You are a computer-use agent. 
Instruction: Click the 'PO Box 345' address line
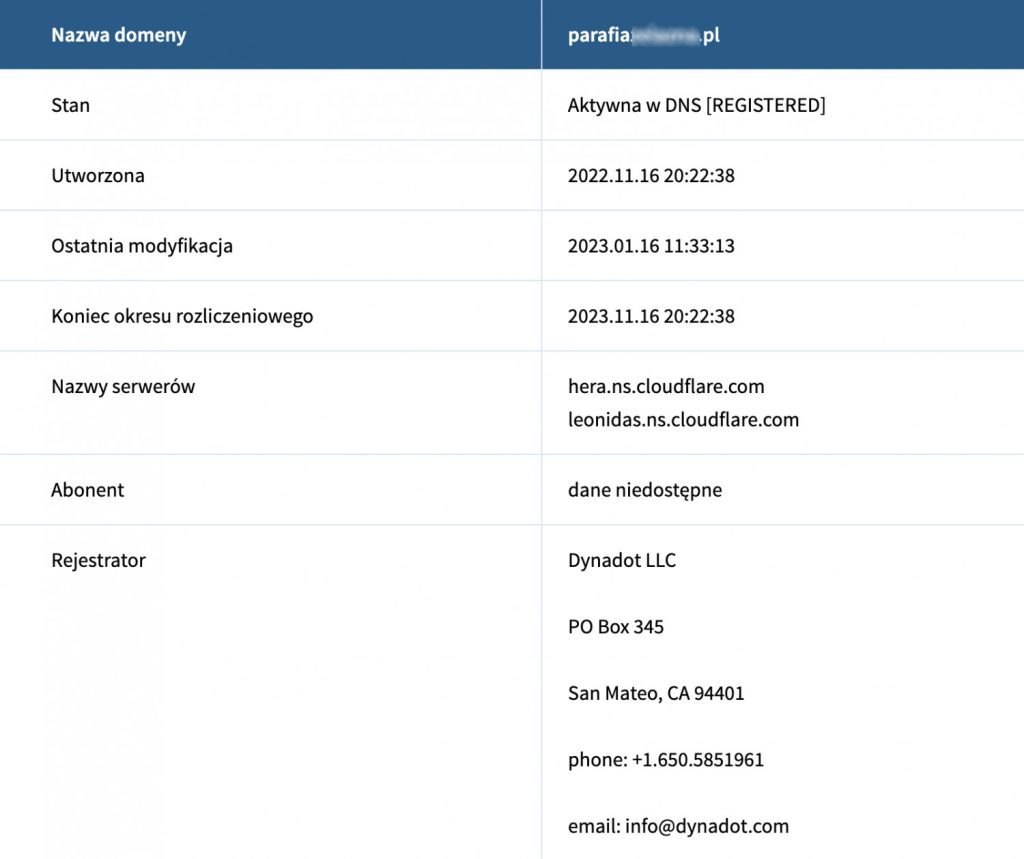[x=615, y=627]
